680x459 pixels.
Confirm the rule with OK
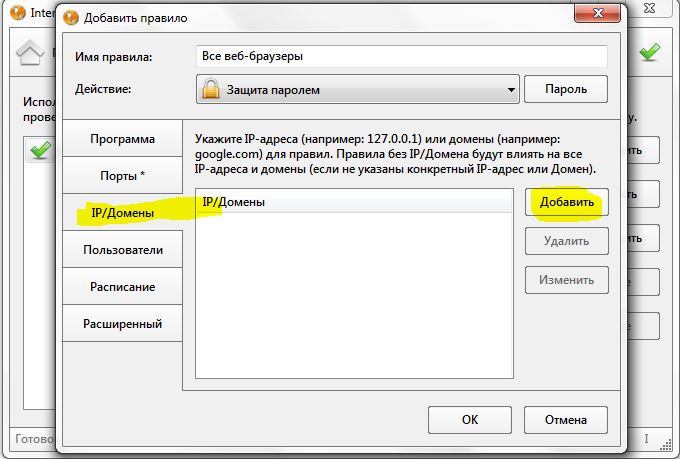tap(469, 419)
